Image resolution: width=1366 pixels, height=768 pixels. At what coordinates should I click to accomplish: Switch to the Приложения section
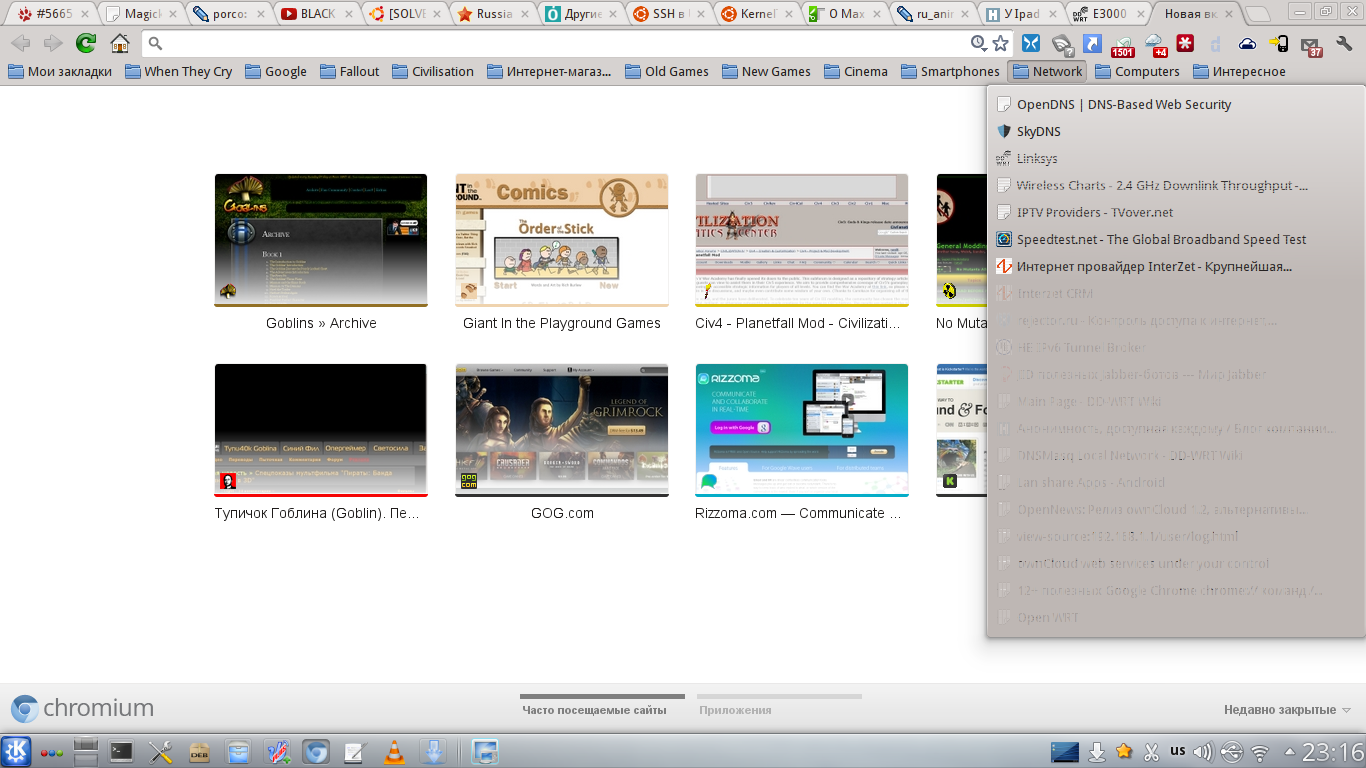[735, 710]
